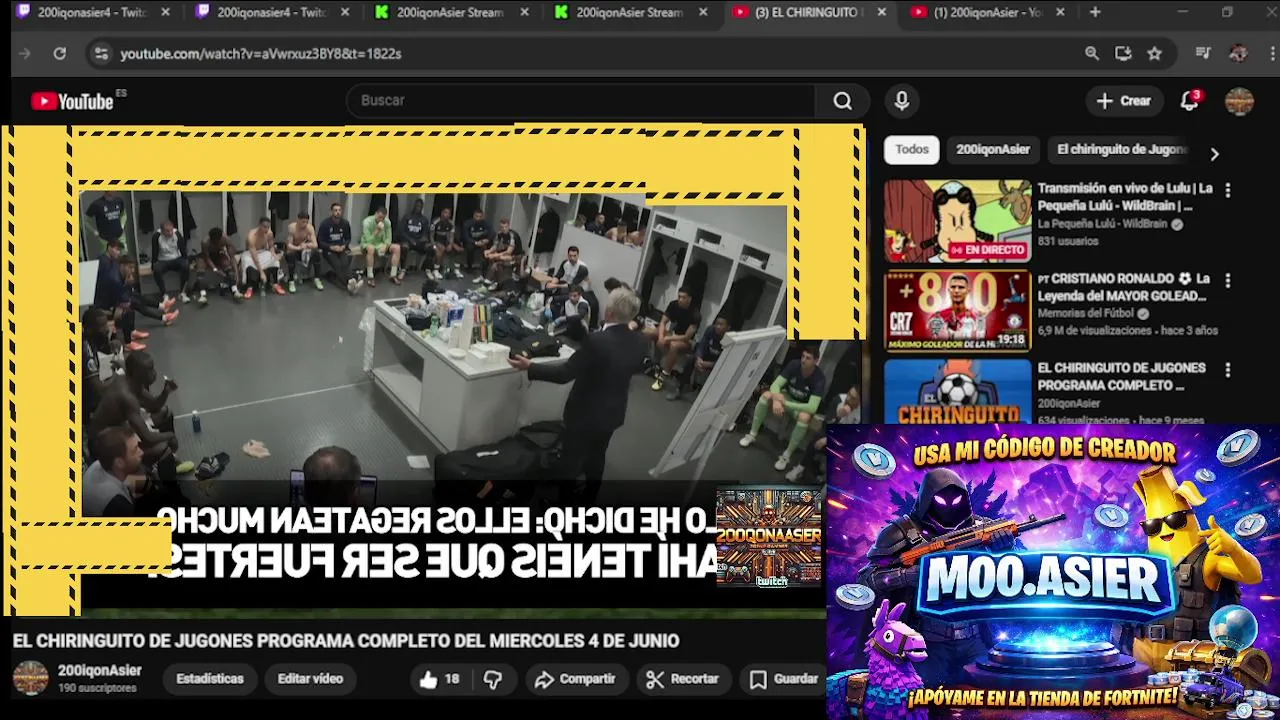The height and width of the screenshot is (720, 1280).
Task: Click the '190 suscriptores' text
Action: (x=96, y=689)
